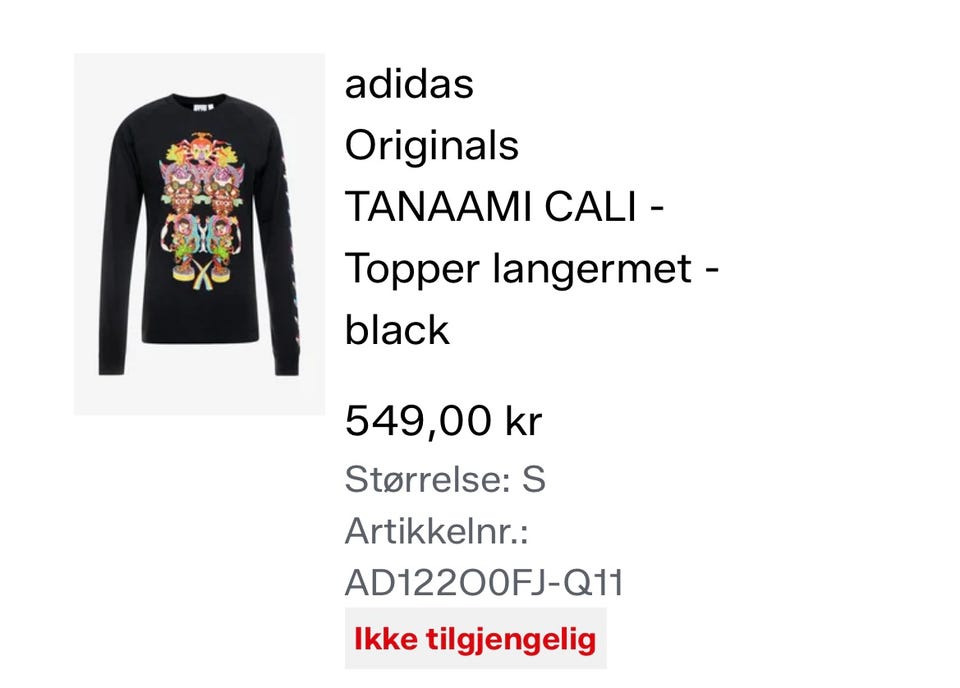Viewport: 960px width, 688px height.
Task: Open the black sweatshirt product thumbnail
Action: pyautogui.click(x=200, y=234)
